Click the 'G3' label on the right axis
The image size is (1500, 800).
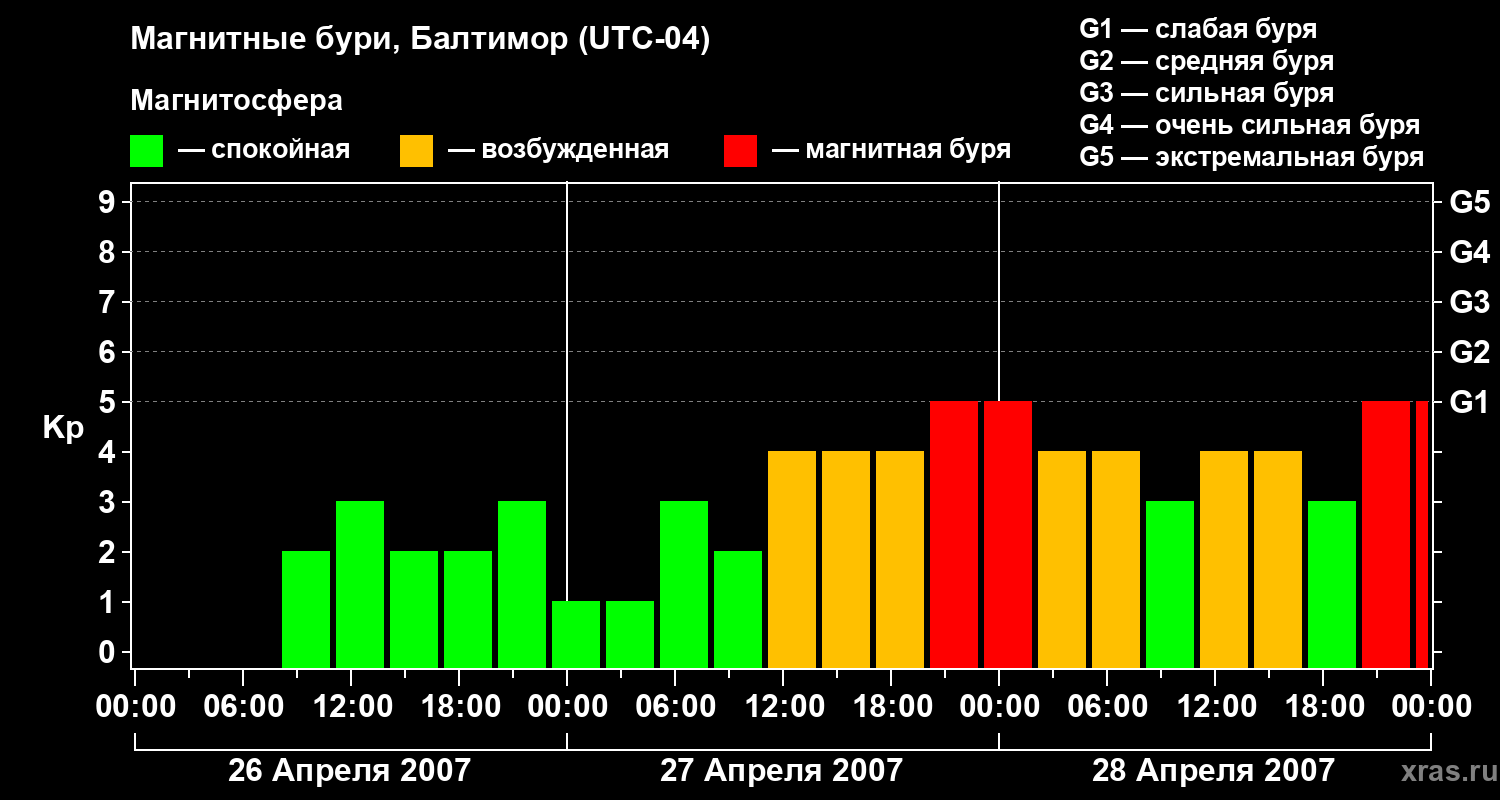[1469, 303]
